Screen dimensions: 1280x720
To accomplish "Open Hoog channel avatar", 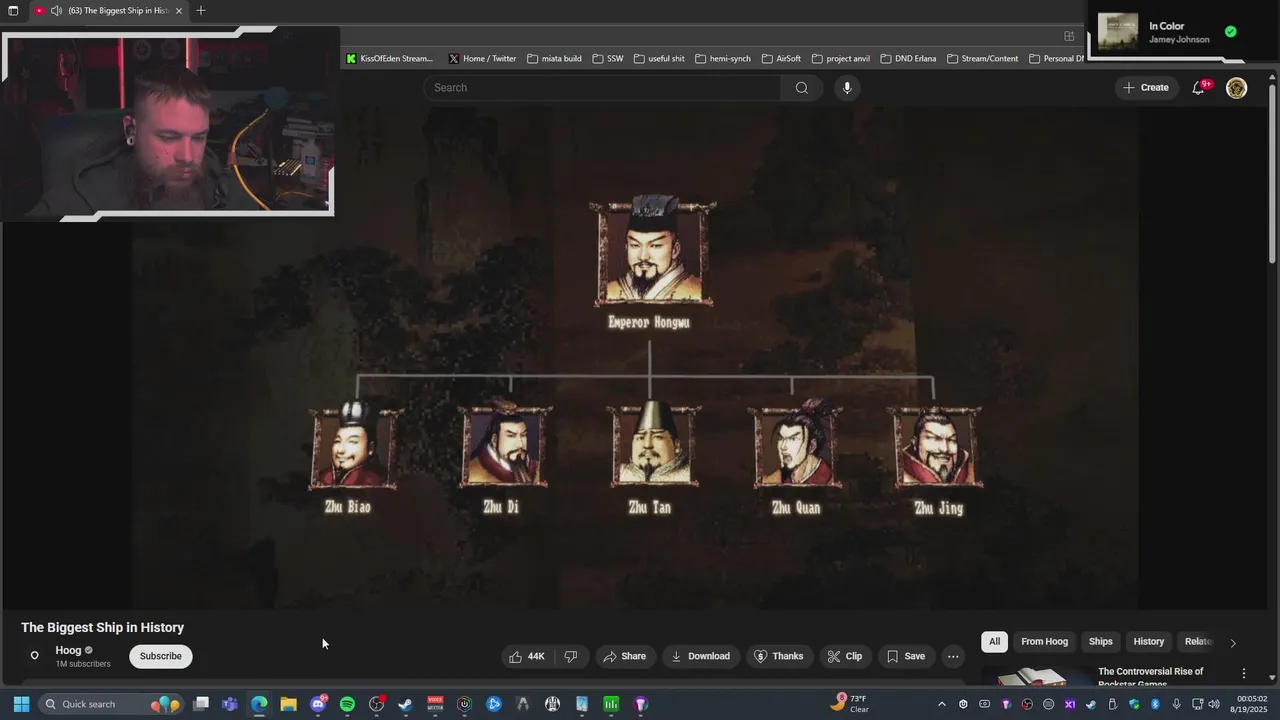I will 34,656.
